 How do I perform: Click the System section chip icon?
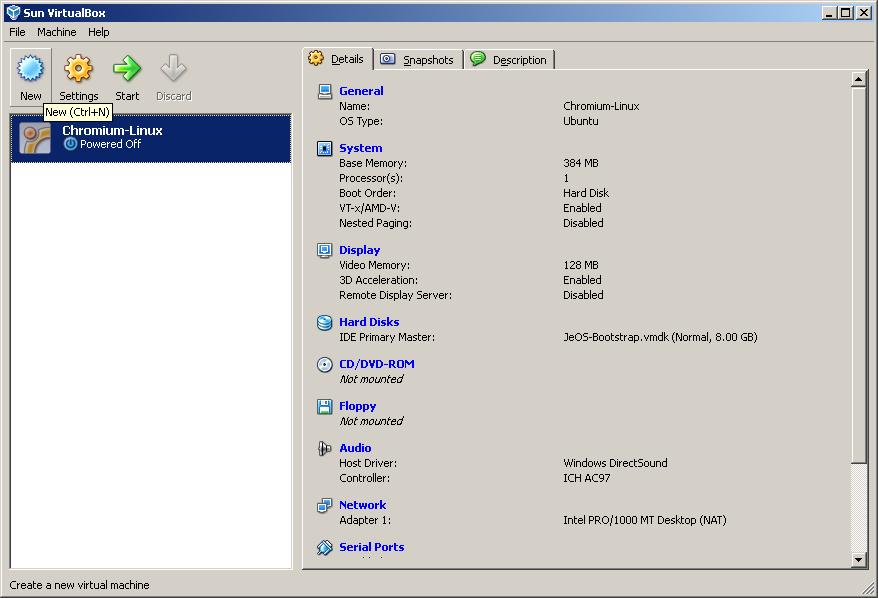(x=325, y=148)
